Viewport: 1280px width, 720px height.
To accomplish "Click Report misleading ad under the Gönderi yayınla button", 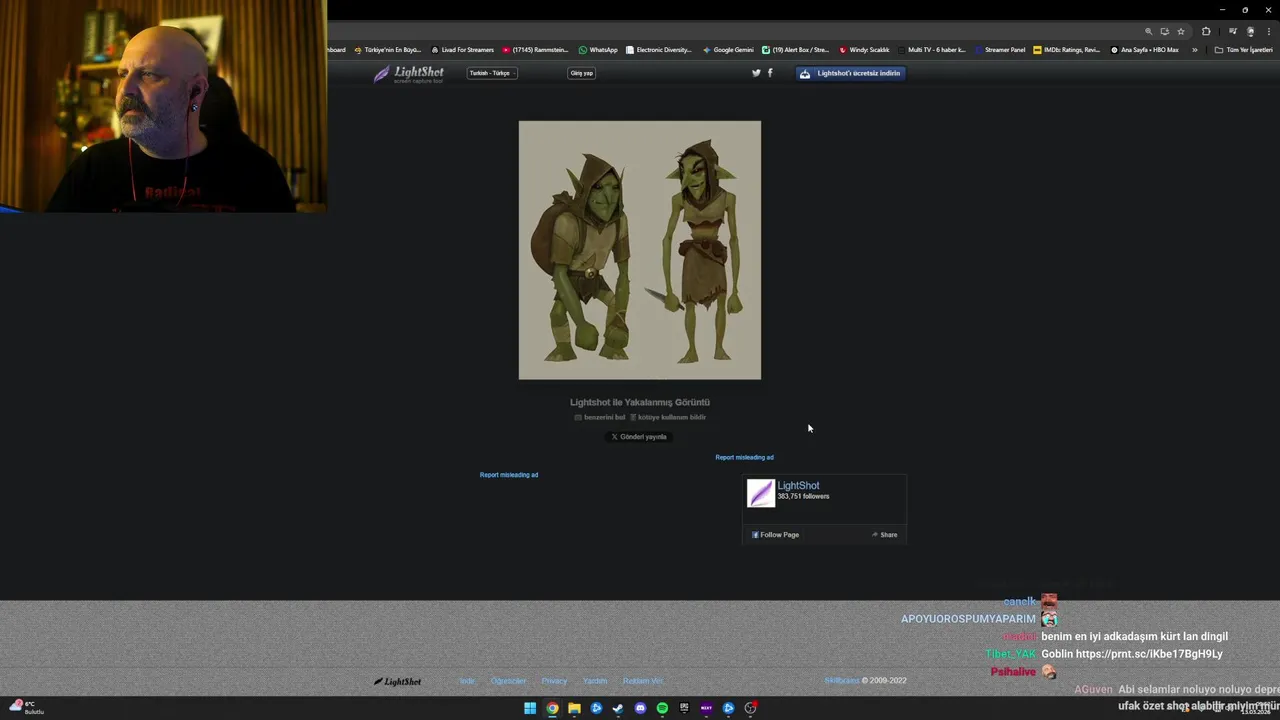I will point(744,457).
